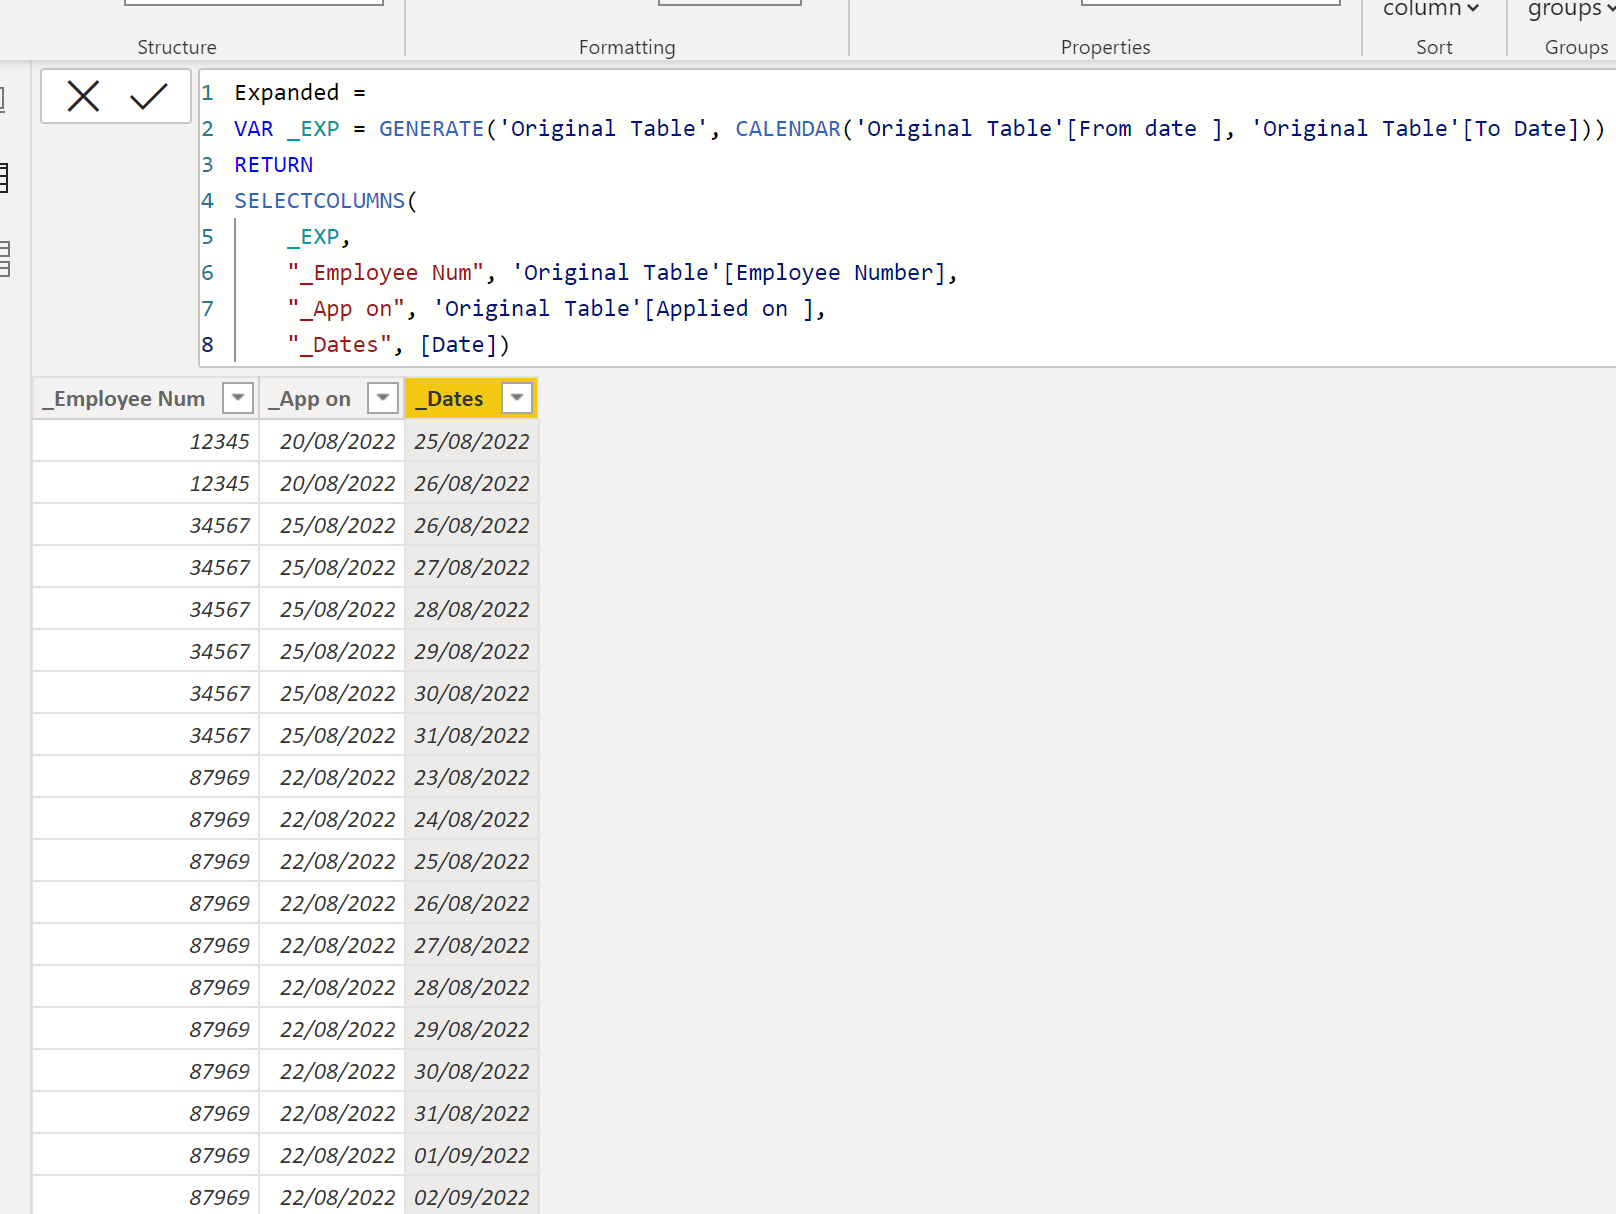Click _EXP on formula line 5

point(313,237)
